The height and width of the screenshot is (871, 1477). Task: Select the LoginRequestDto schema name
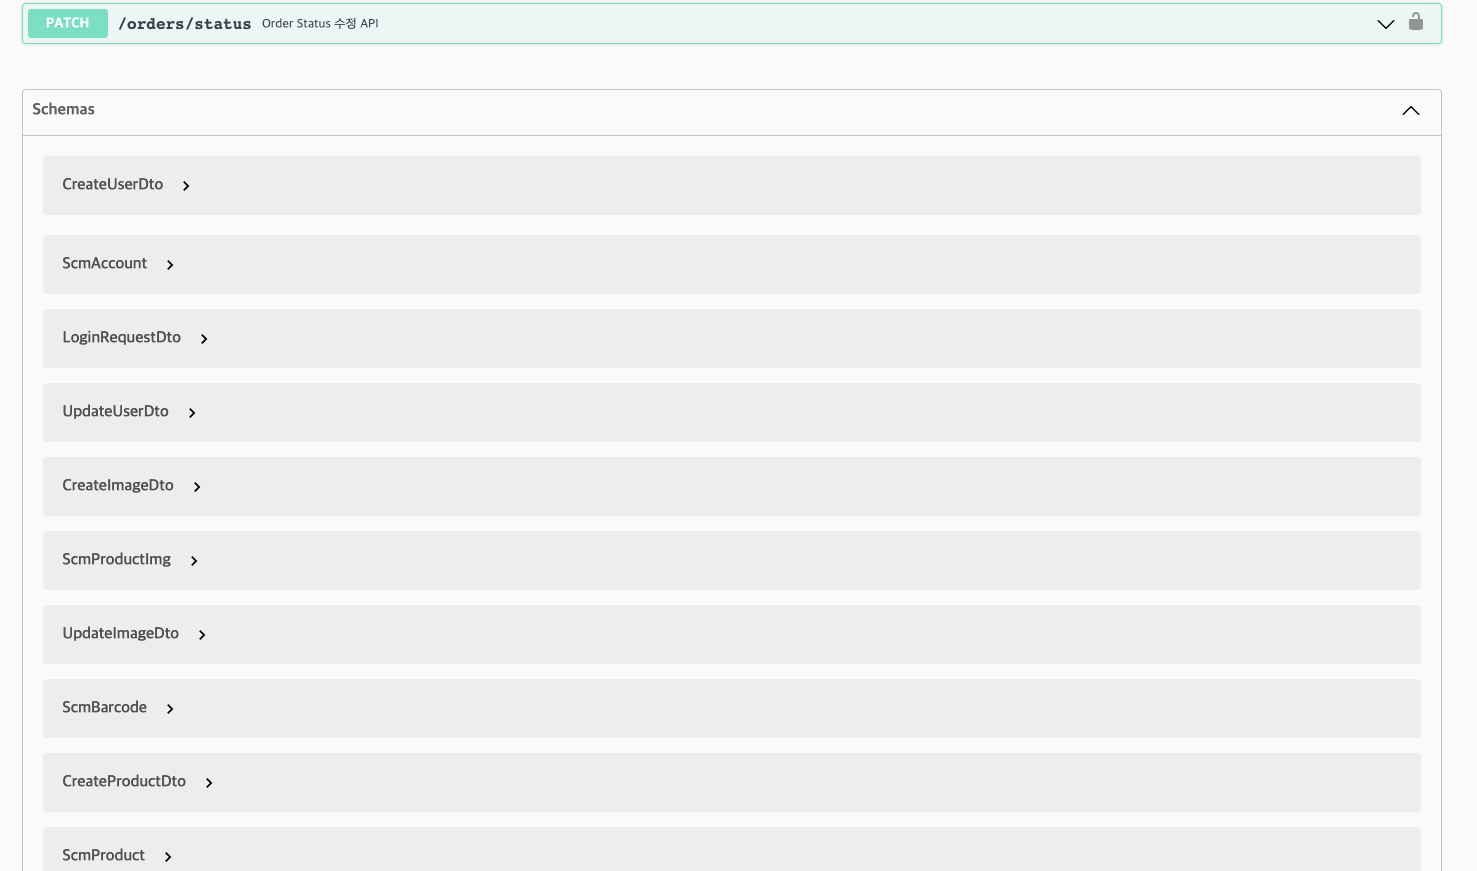tap(121, 337)
